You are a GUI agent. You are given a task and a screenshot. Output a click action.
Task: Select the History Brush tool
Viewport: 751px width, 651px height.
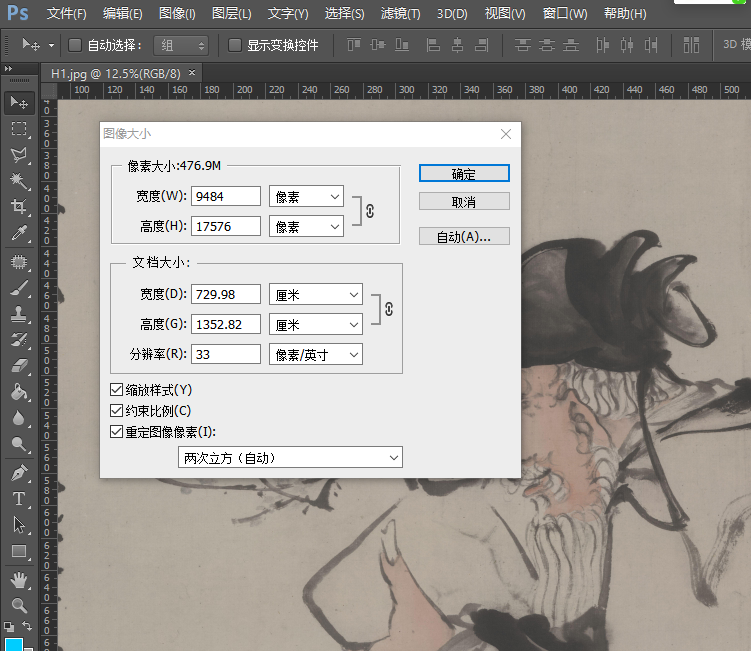click(x=19, y=340)
